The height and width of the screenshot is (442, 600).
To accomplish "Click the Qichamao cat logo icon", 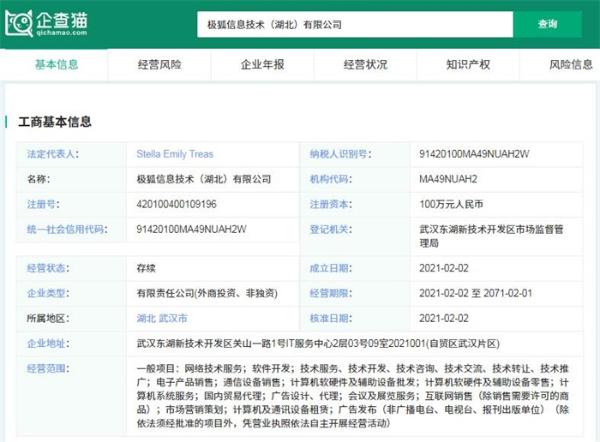I will [18, 24].
